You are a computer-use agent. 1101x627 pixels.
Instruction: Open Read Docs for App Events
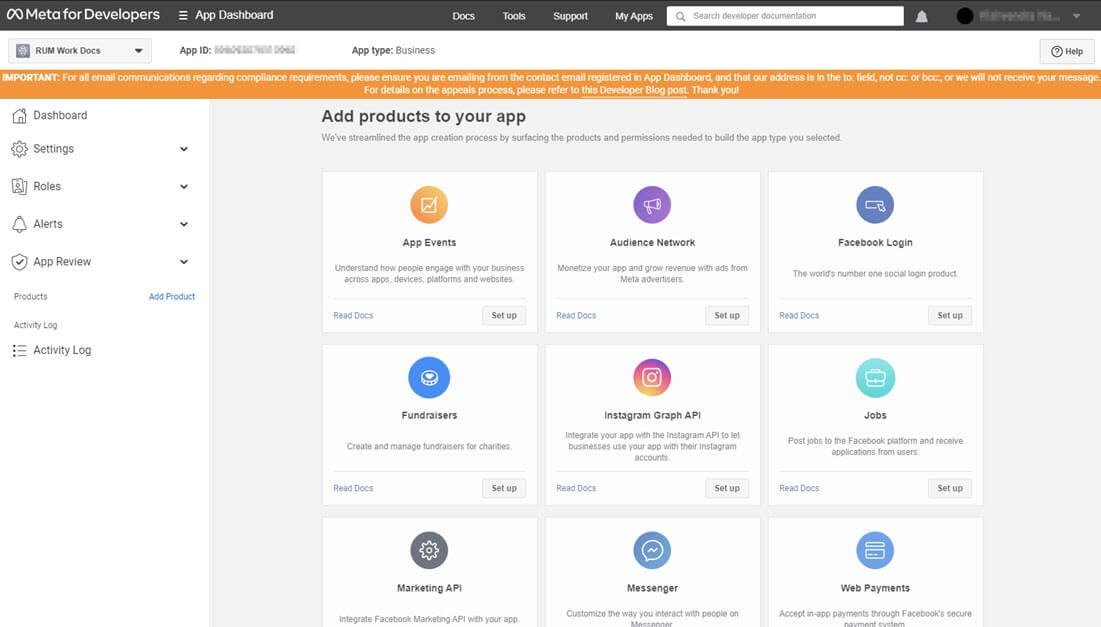coord(353,315)
